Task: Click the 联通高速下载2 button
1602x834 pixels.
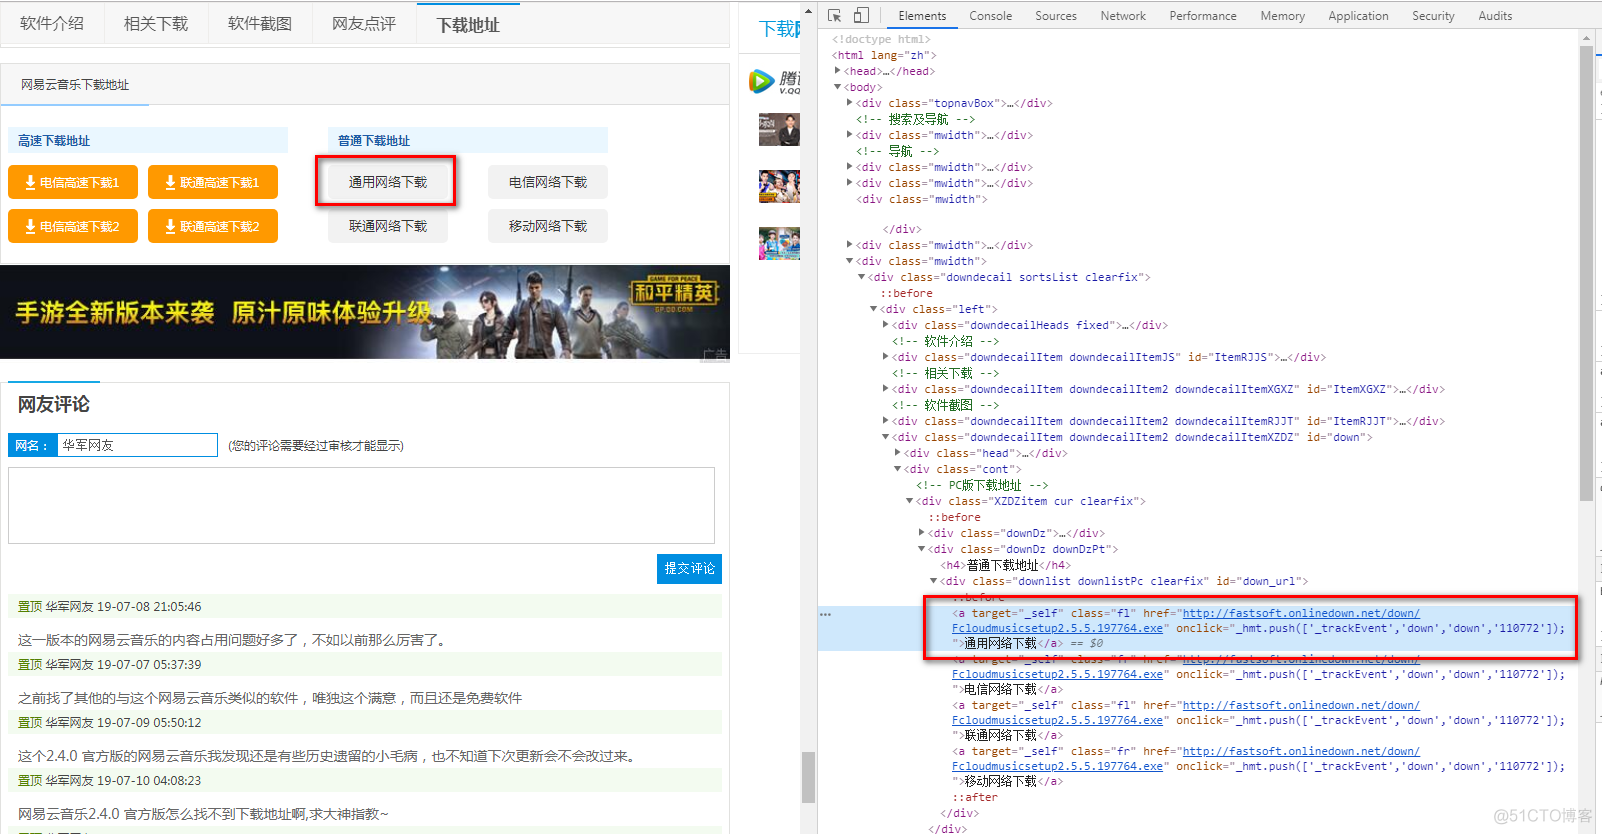Action: pyautogui.click(x=213, y=226)
